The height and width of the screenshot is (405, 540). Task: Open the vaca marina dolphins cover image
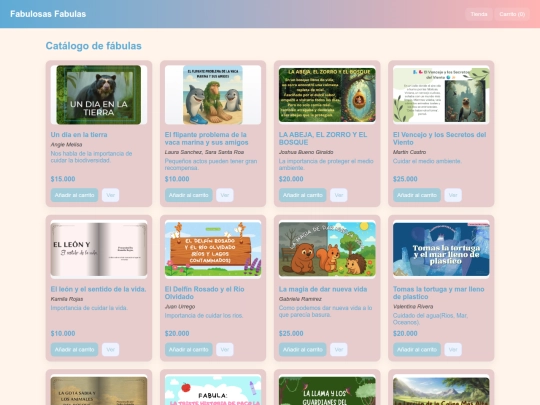pos(213,95)
